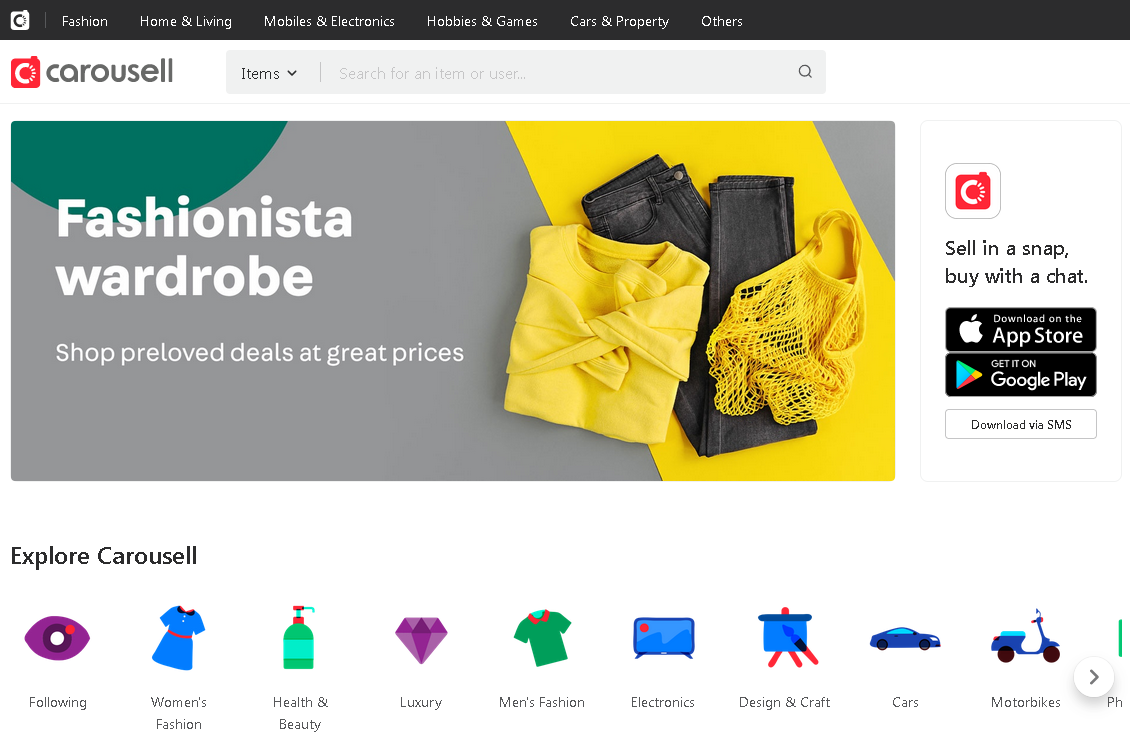Click the small Carousell icon in top bar
This screenshot has width=1130, height=742.
20,20
